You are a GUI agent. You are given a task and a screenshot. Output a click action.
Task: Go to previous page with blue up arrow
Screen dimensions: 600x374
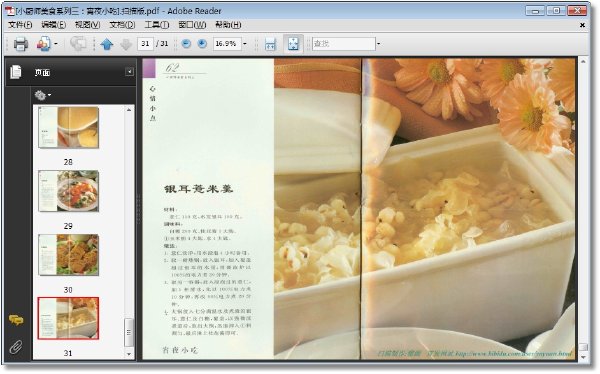tap(107, 44)
